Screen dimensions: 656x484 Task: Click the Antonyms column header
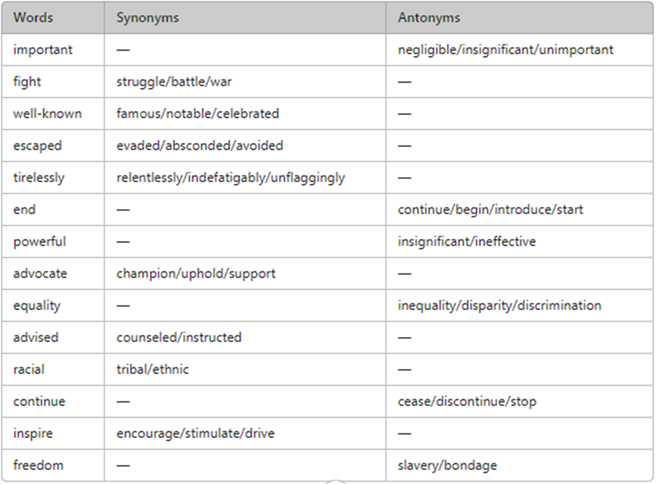pyautogui.click(x=429, y=18)
